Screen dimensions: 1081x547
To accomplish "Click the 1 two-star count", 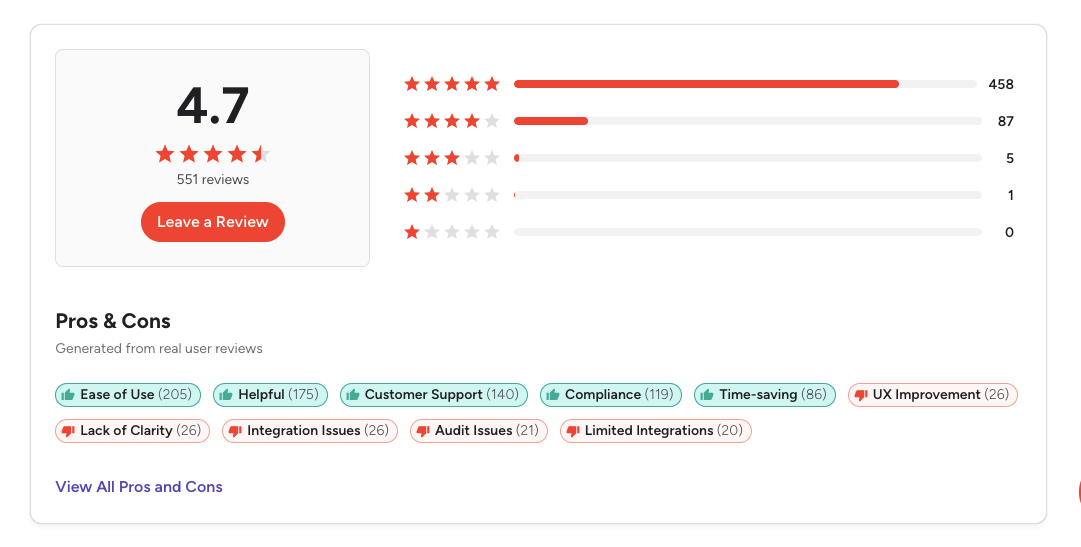I will (x=1011, y=195).
